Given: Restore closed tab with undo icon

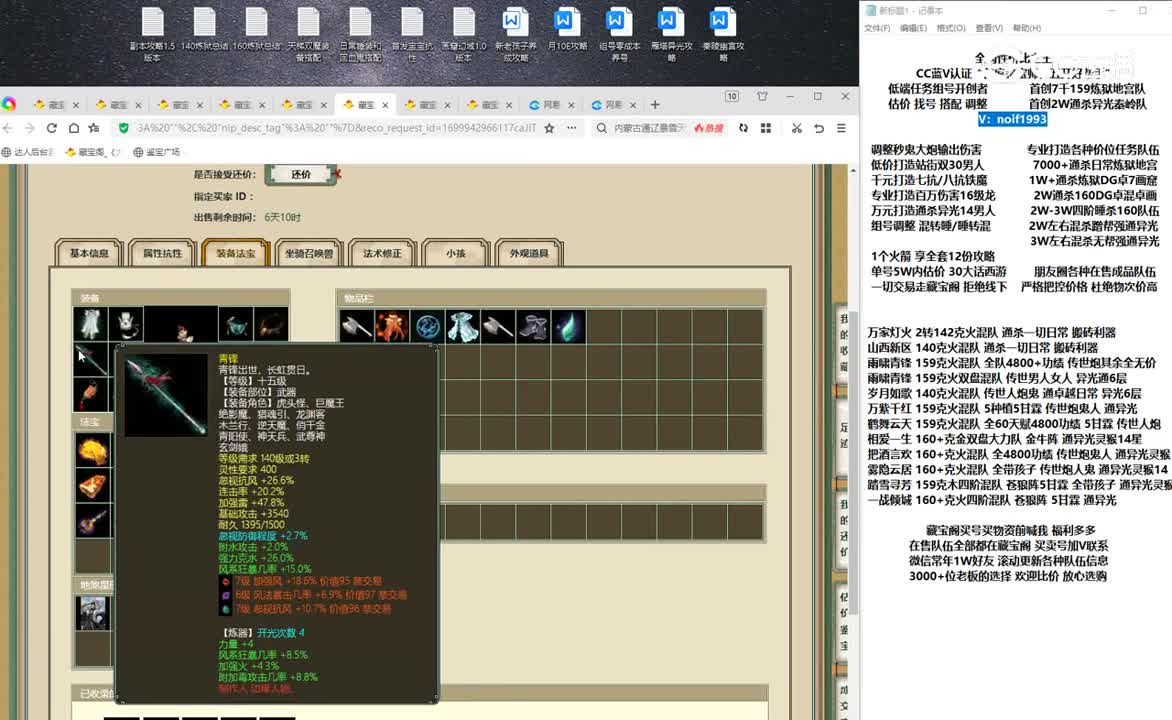Looking at the screenshot, I should pyautogui.click(x=819, y=128).
